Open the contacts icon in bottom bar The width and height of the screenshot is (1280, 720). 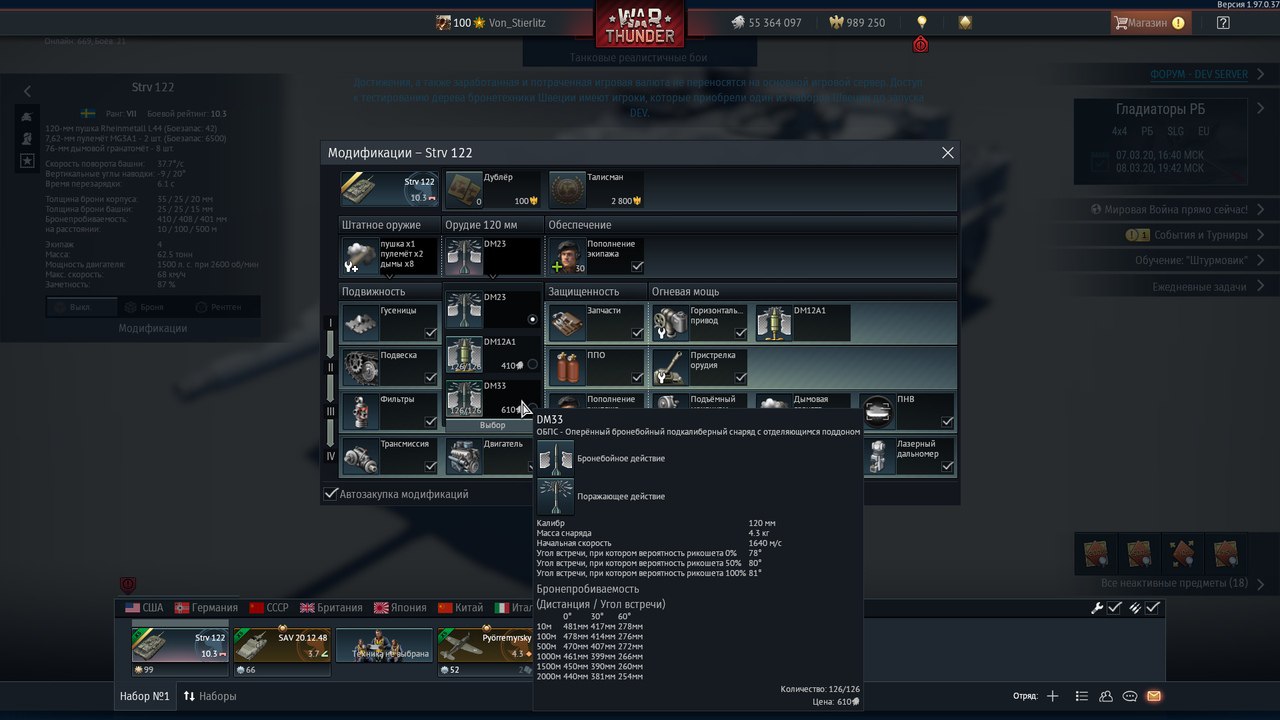tap(1106, 696)
